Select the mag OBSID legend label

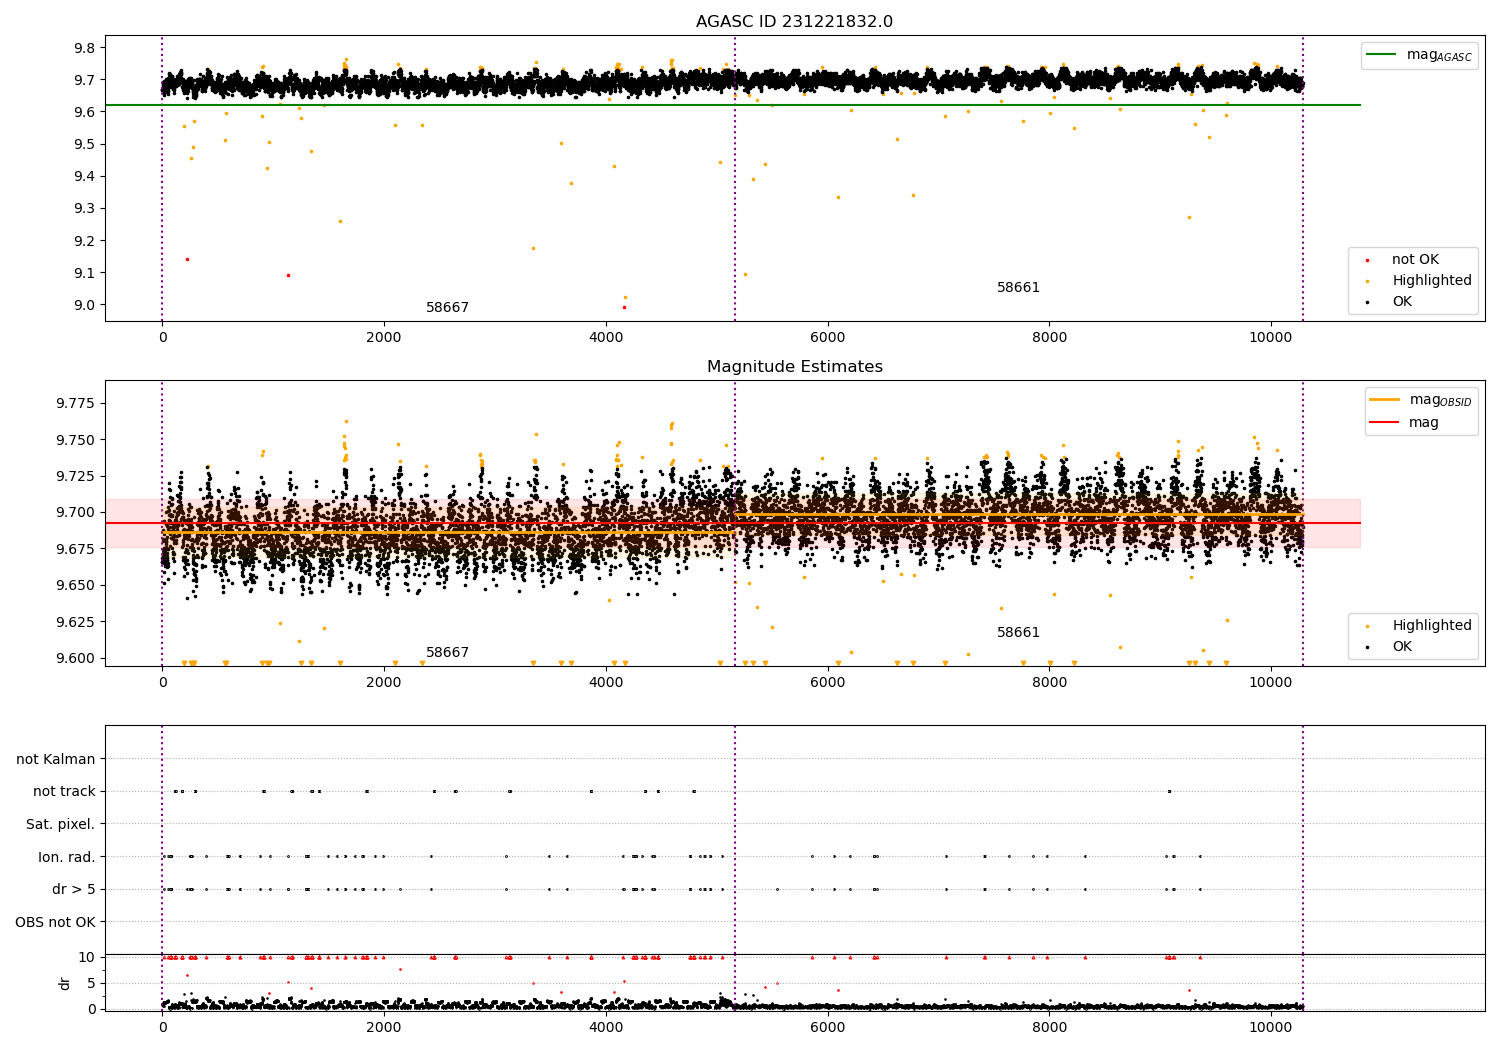pos(1441,400)
